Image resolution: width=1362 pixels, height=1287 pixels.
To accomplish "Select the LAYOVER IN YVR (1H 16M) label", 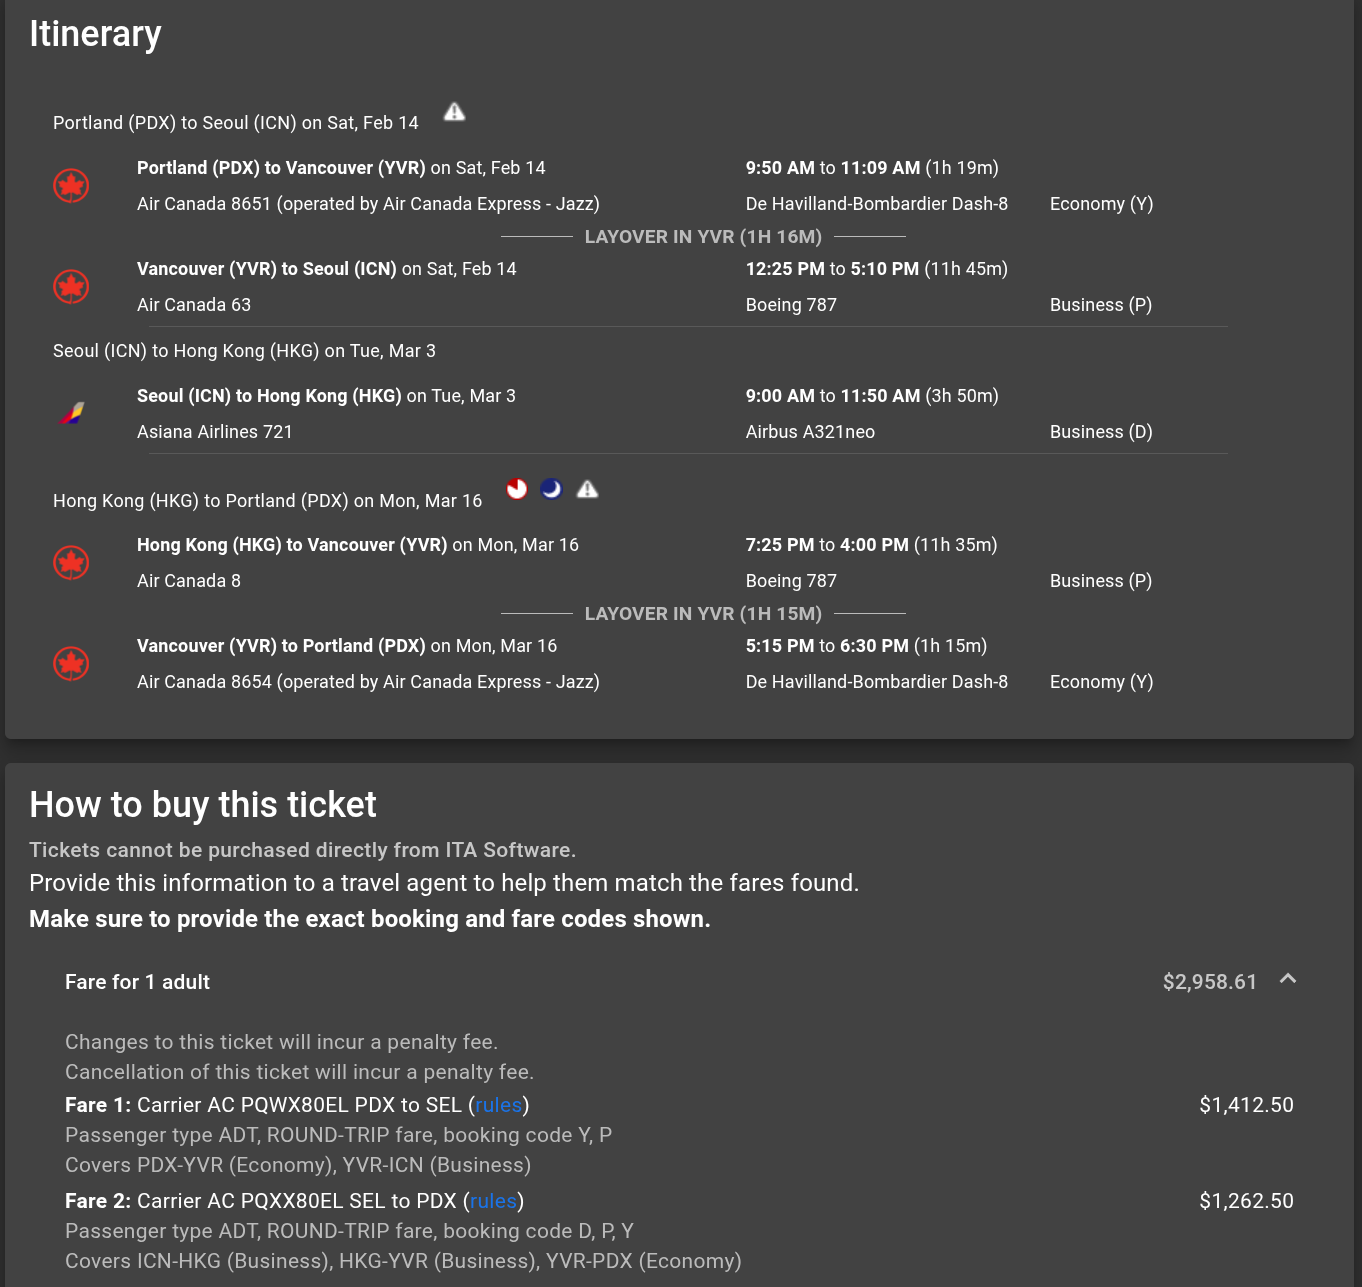I will tap(703, 237).
